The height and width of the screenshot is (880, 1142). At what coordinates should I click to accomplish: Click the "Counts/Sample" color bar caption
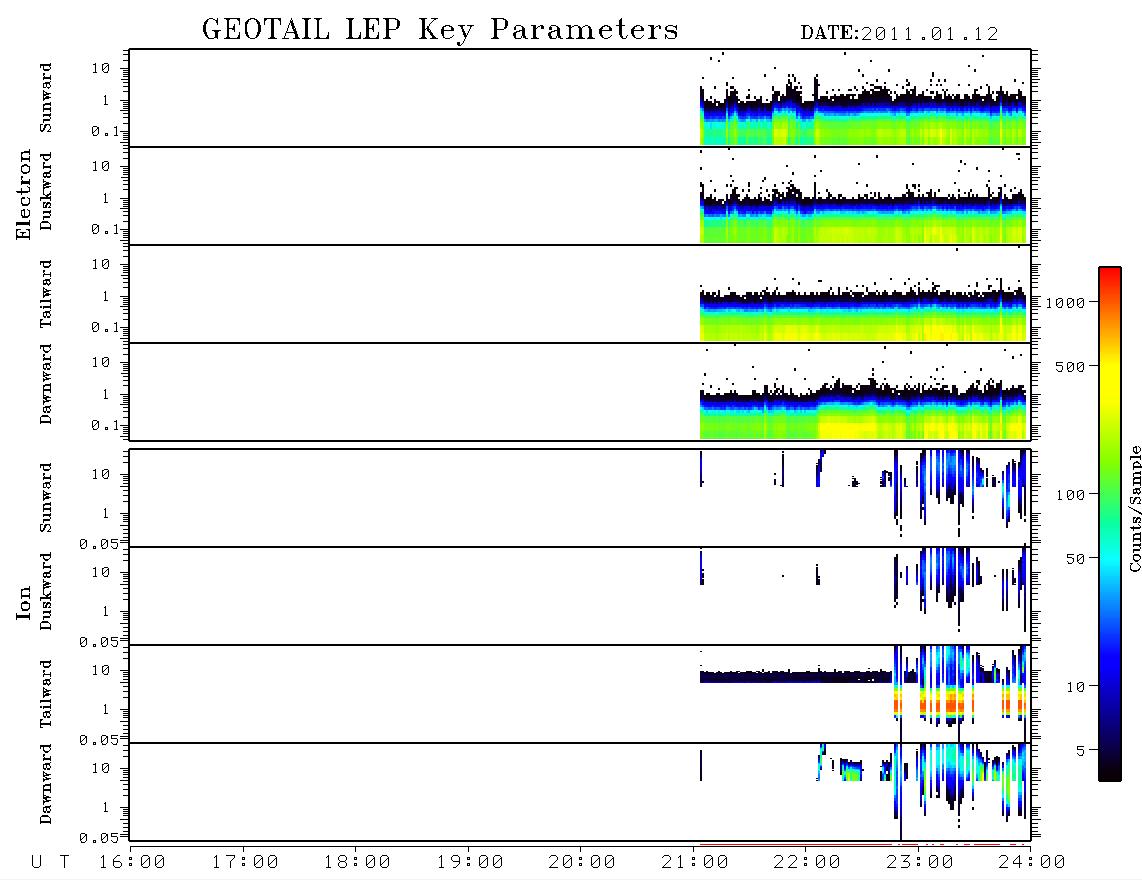(1134, 508)
